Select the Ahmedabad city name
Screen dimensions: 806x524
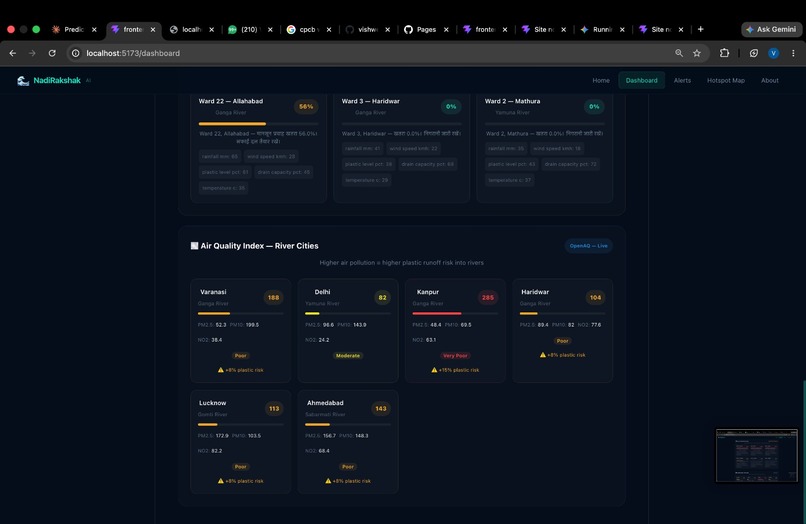click(325, 403)
